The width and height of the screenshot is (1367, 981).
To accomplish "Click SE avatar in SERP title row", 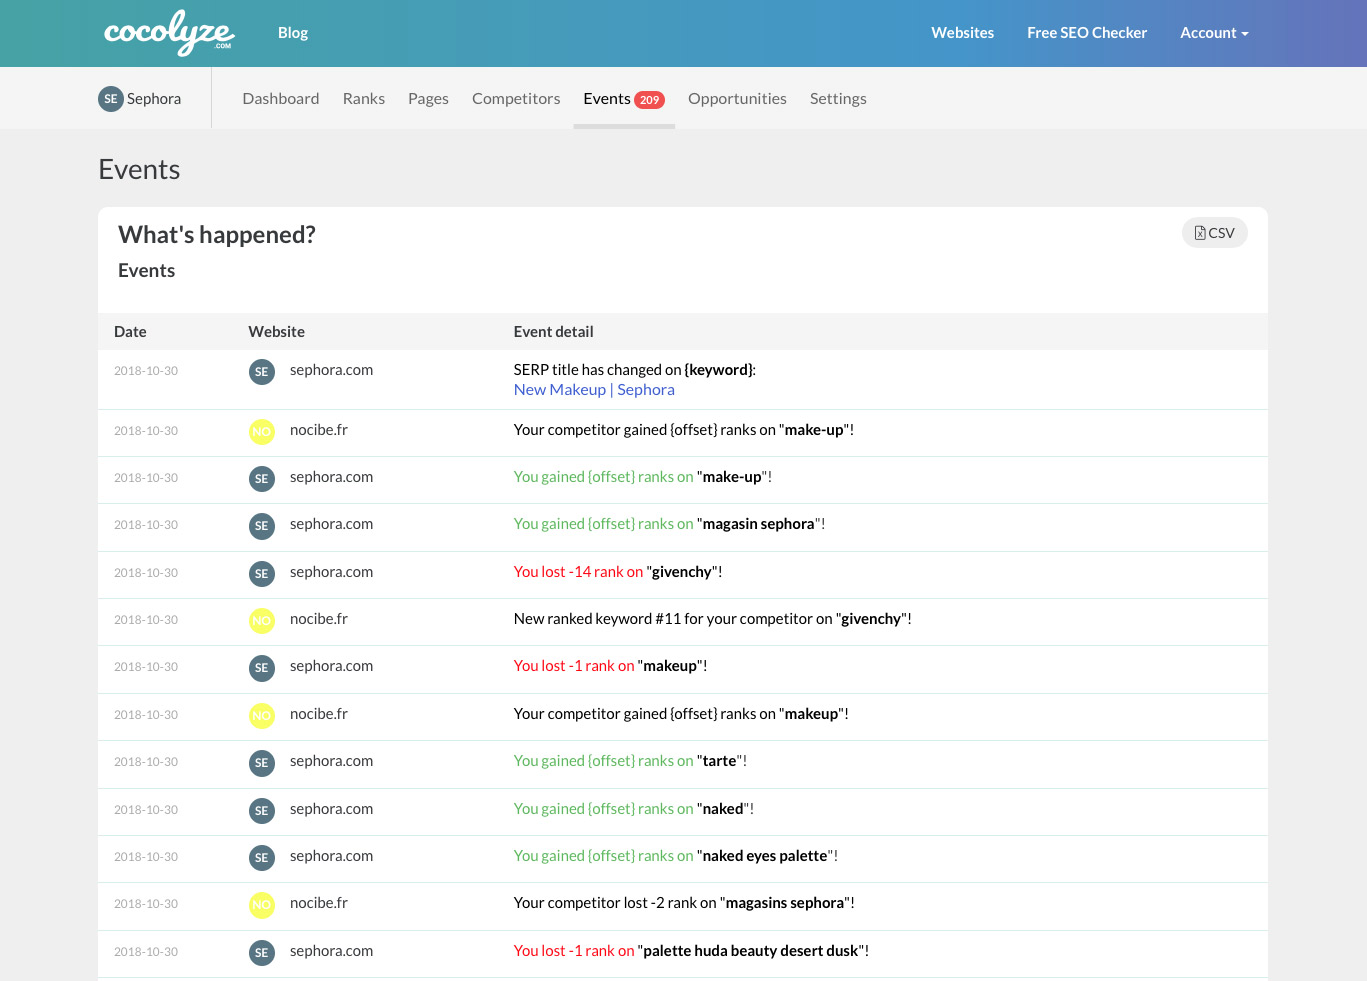I will coord(262,372).
